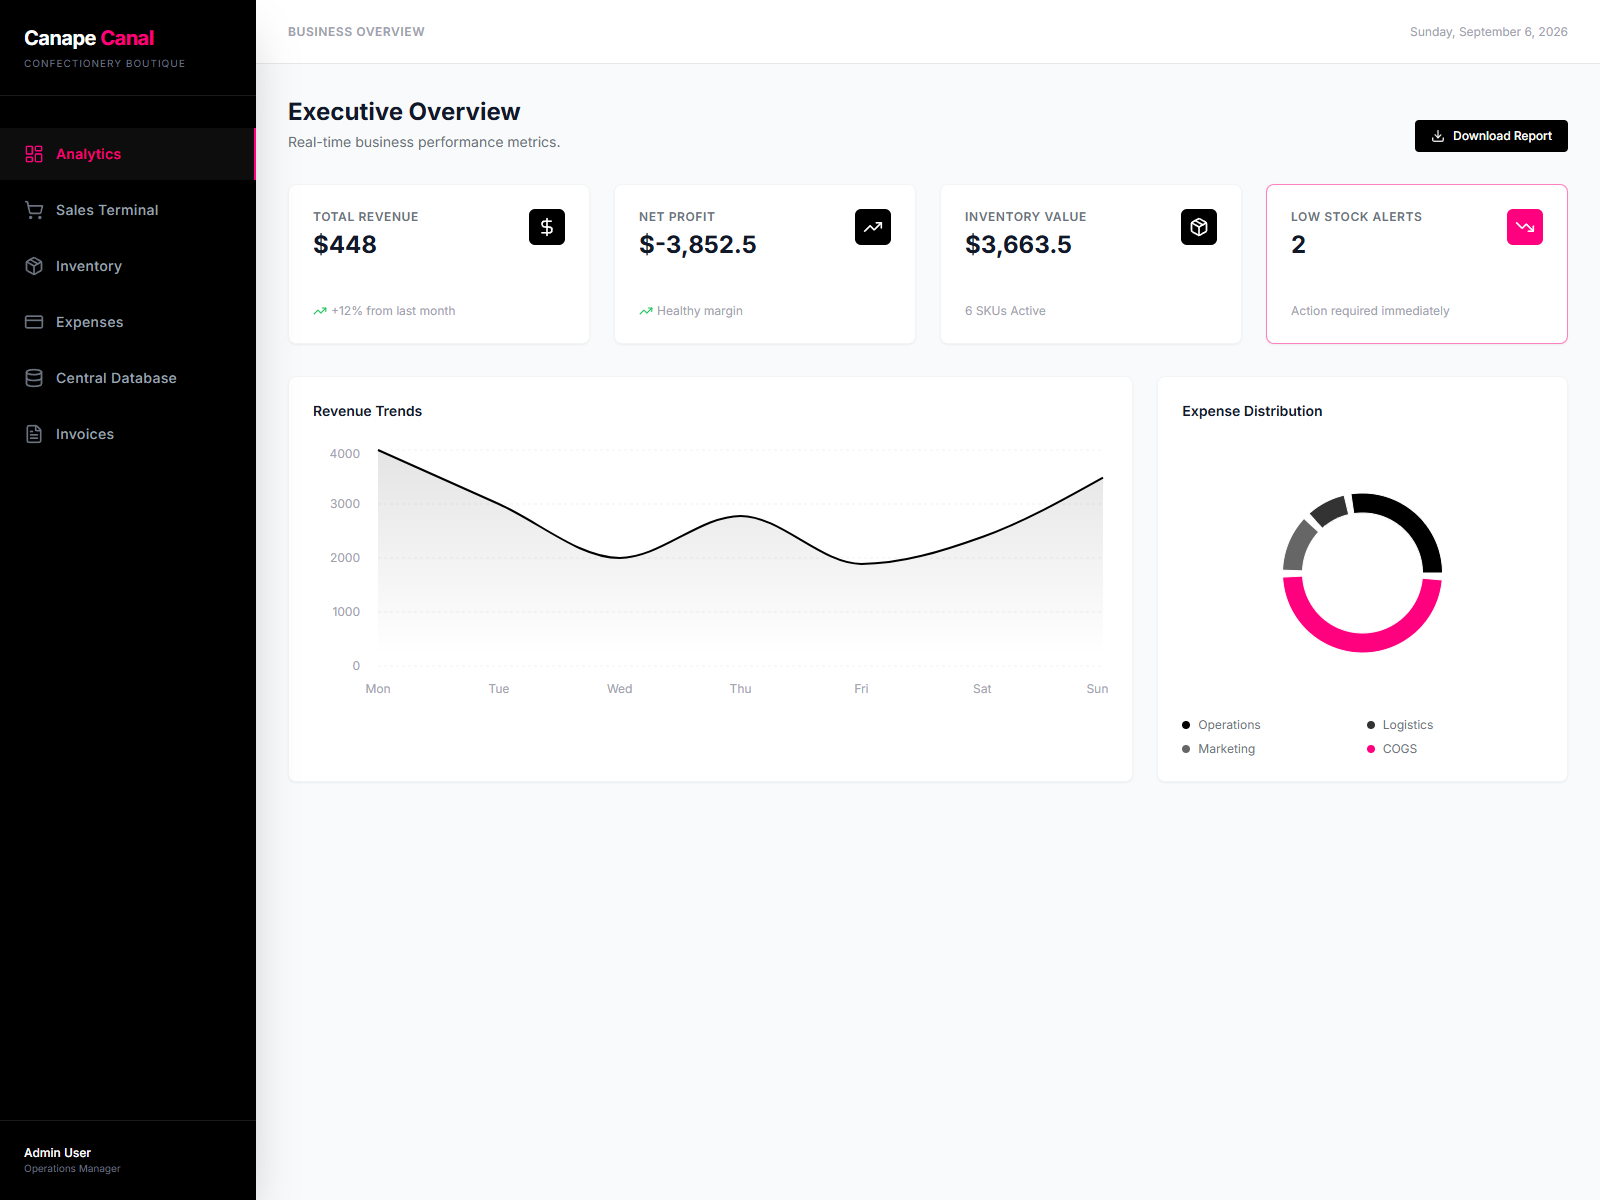The width and height of the screenshot is (1600, 1200).
Task: Click the 'Wed' label on the chart axis
Action: [x=620, y=689]
